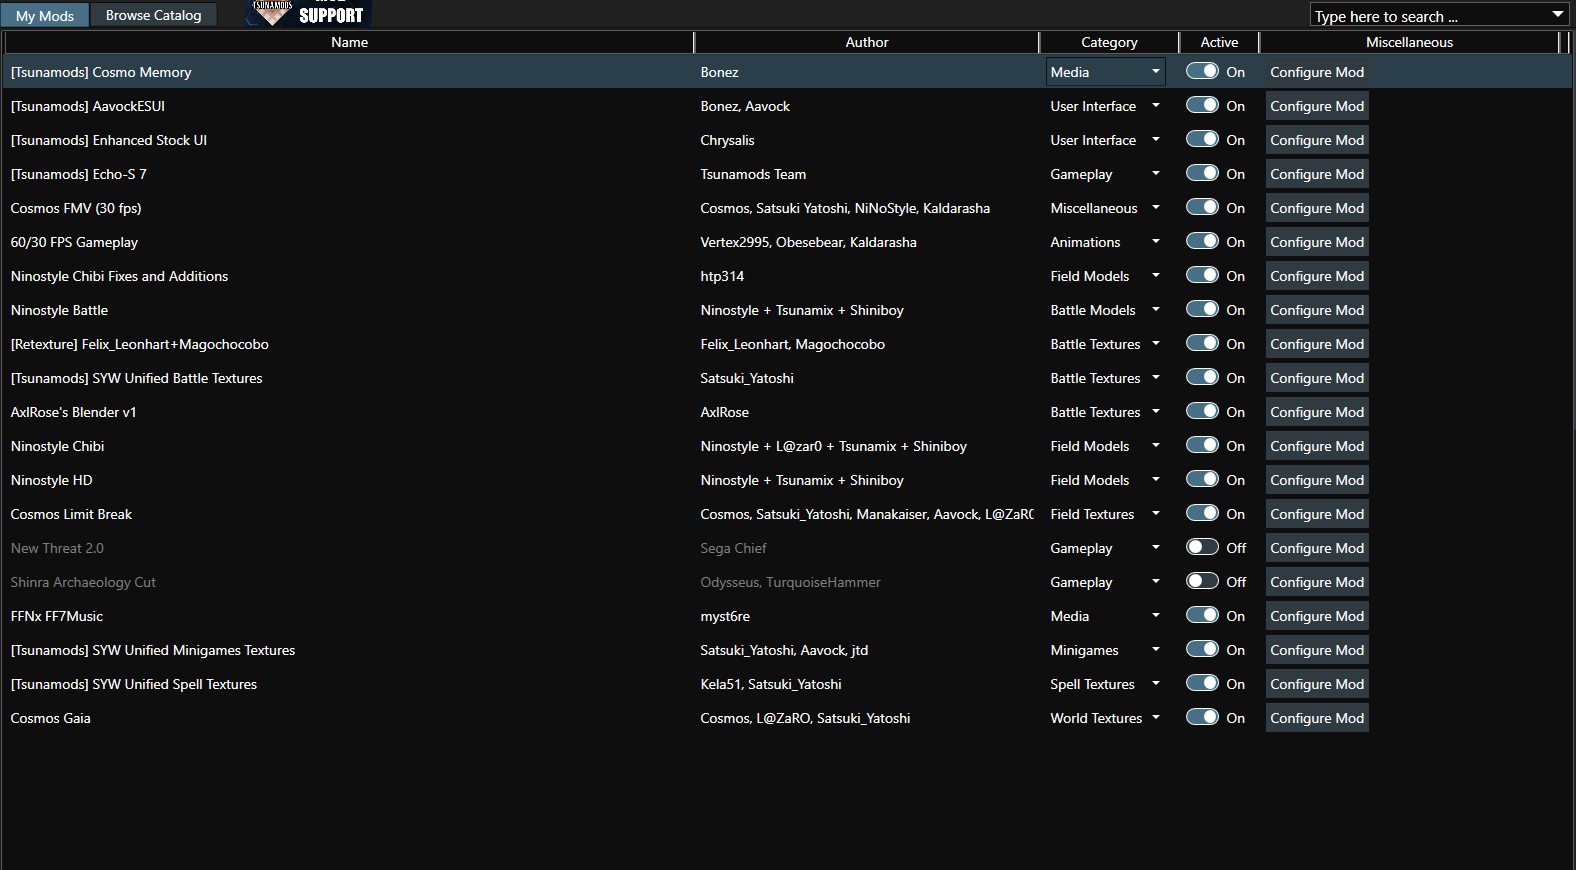Click author text 'AxlRose'
The height and width of the screenshot is (870, 1576).
pyautogui.click(x=724, y=412)
